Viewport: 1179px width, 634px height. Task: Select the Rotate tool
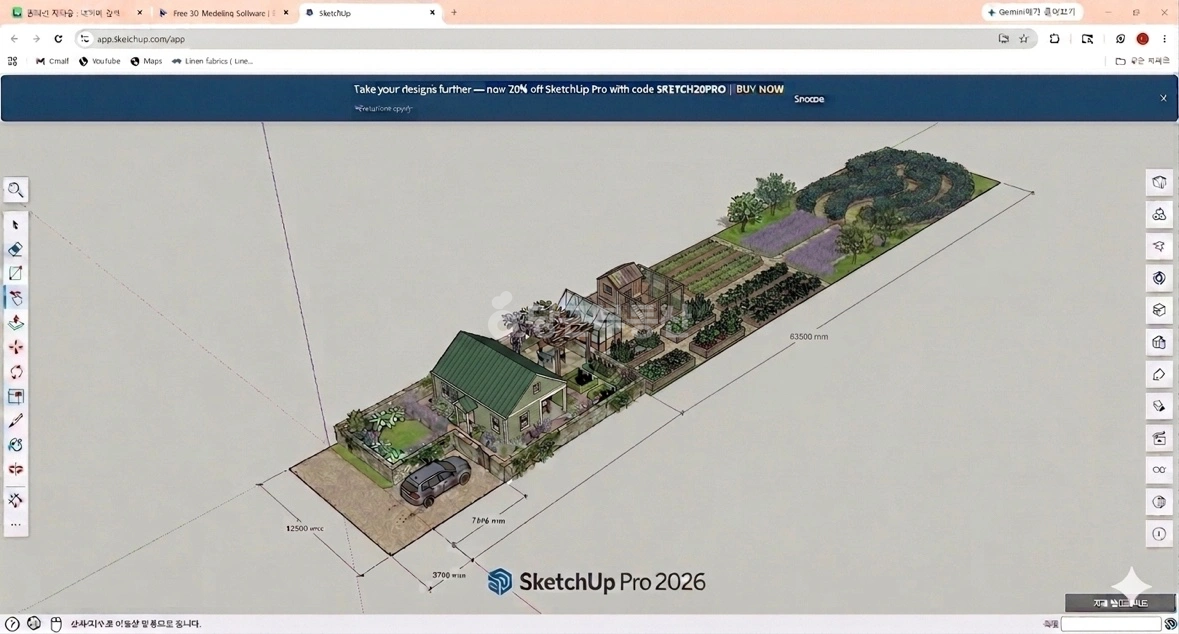16,372
